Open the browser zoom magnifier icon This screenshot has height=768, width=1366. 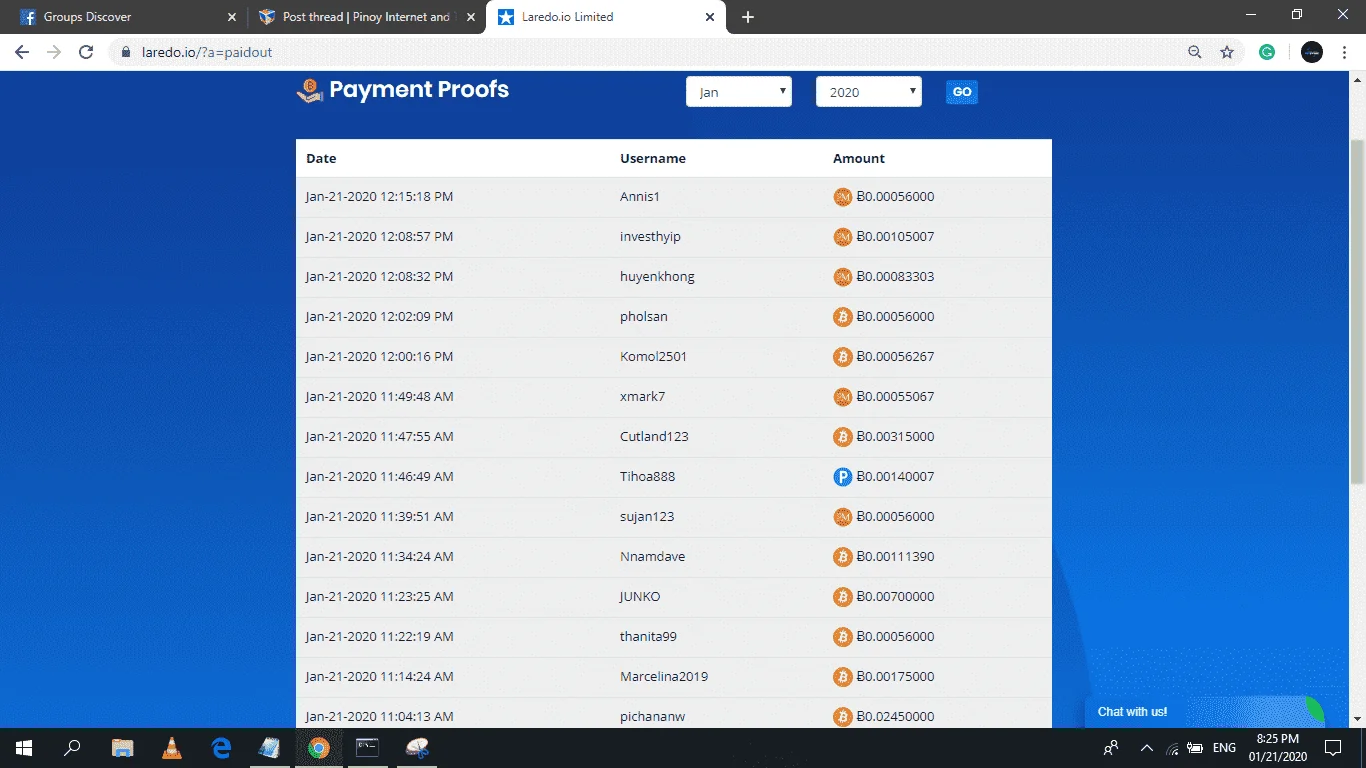pyautogui.click(x=1195, y=52)
